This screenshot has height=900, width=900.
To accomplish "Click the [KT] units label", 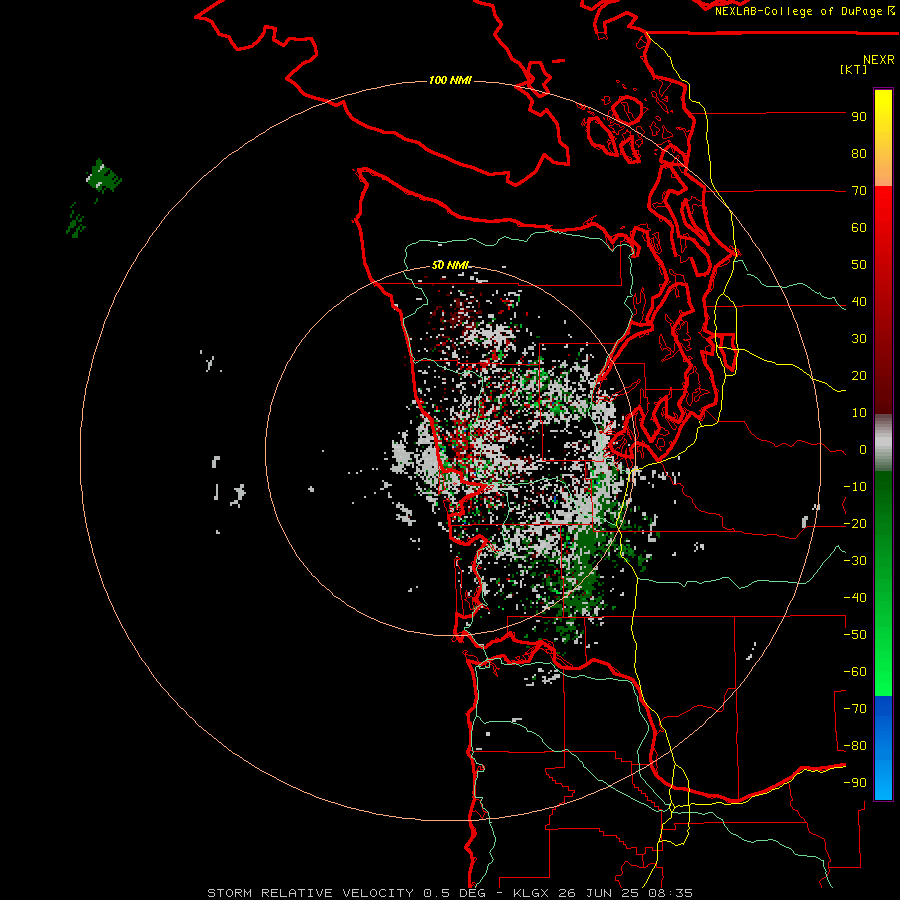I will tap(854, 69).
